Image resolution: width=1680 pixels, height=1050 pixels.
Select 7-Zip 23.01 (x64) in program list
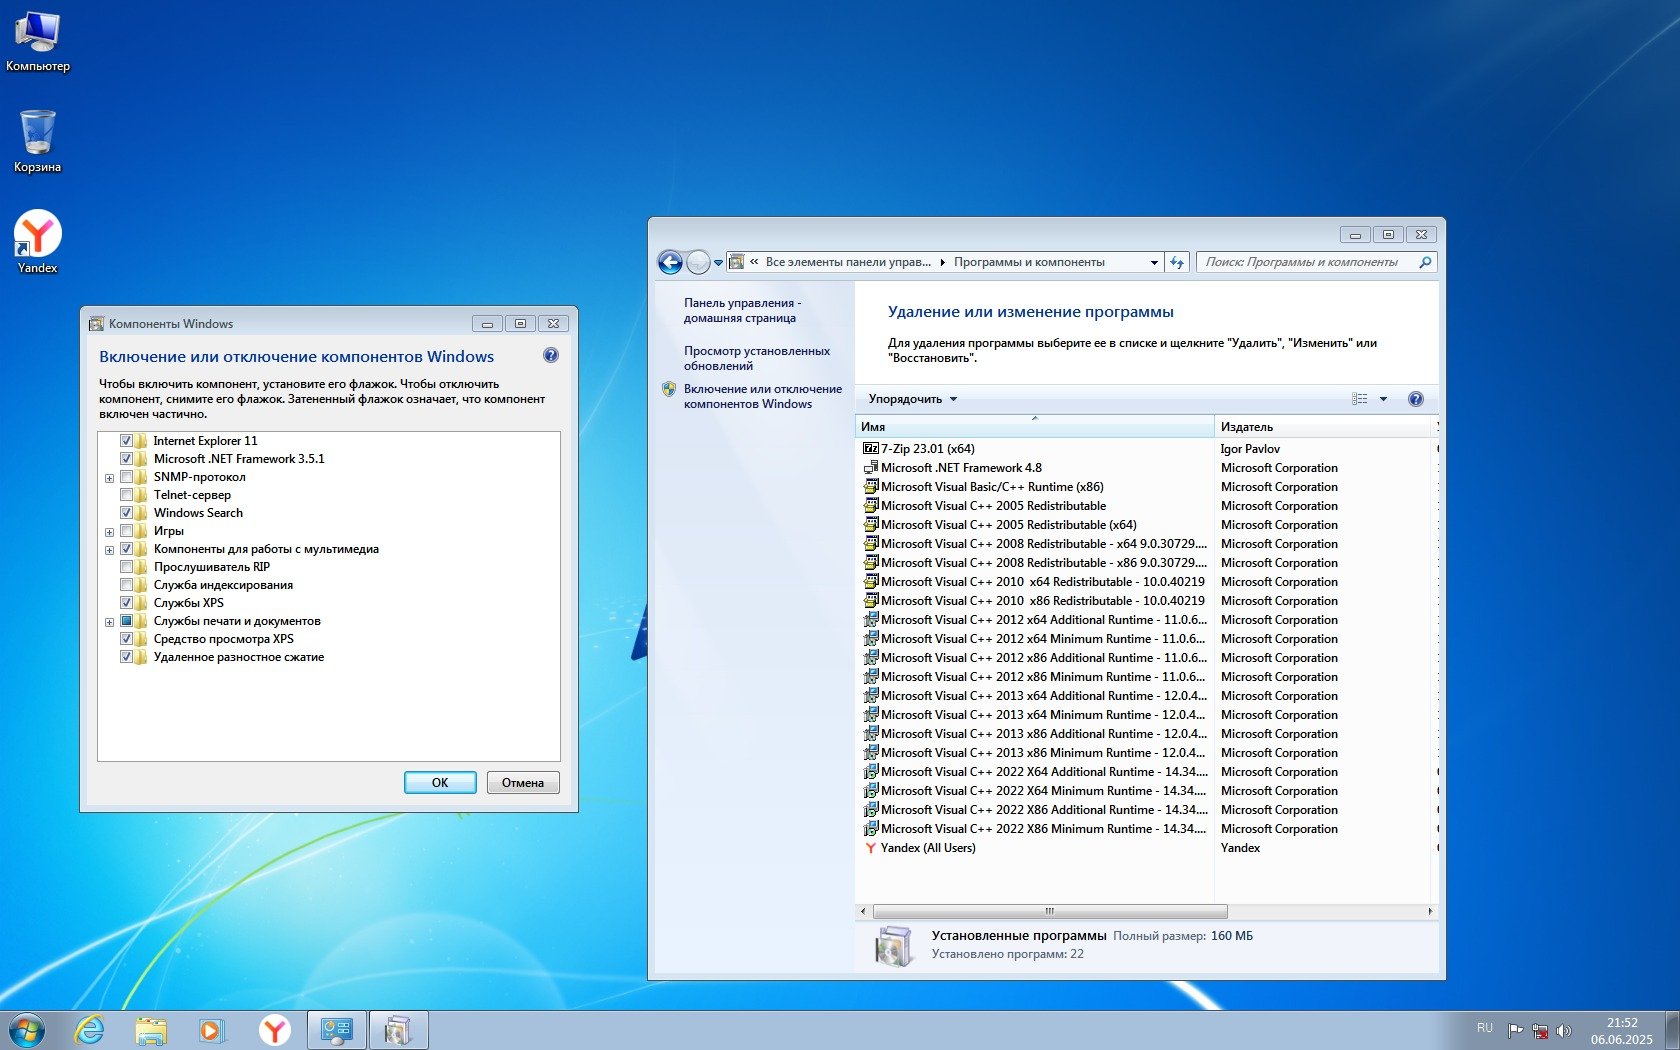[x=927, y=449]
